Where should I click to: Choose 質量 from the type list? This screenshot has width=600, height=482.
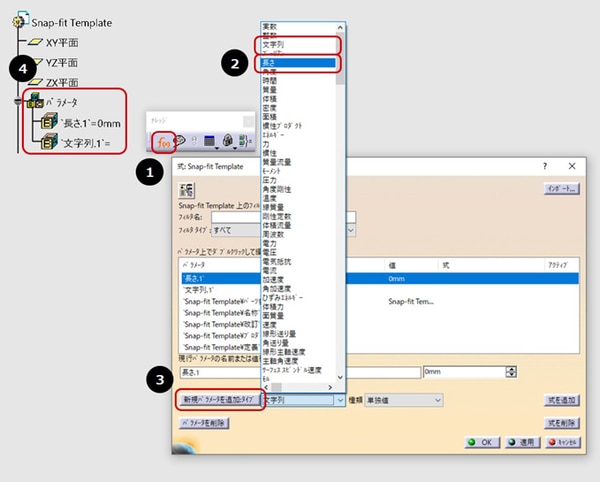tap(269, 90)
